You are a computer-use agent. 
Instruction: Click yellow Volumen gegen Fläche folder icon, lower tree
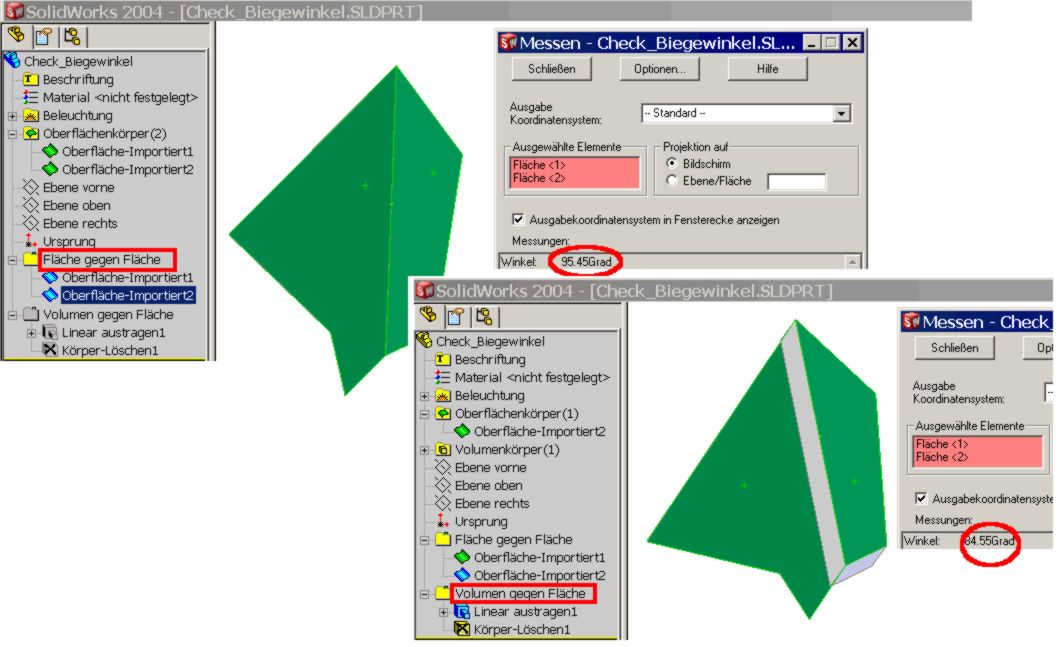443,594
